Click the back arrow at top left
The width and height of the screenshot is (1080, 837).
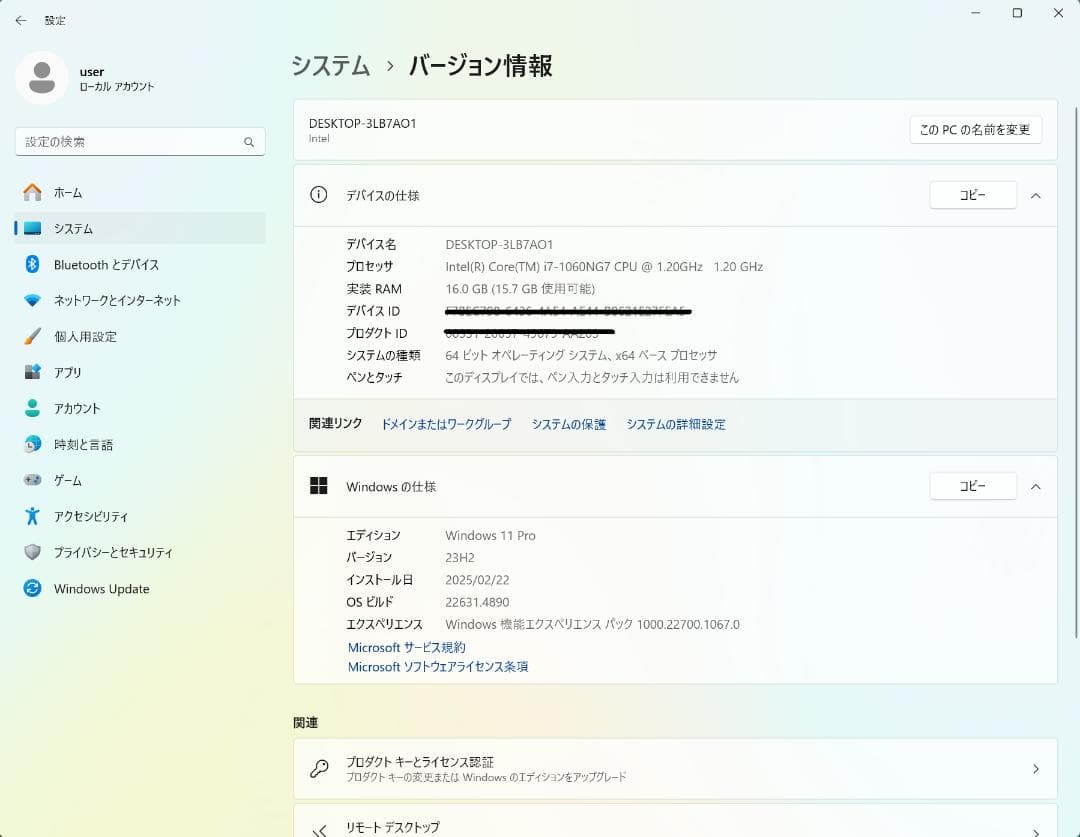20,20
